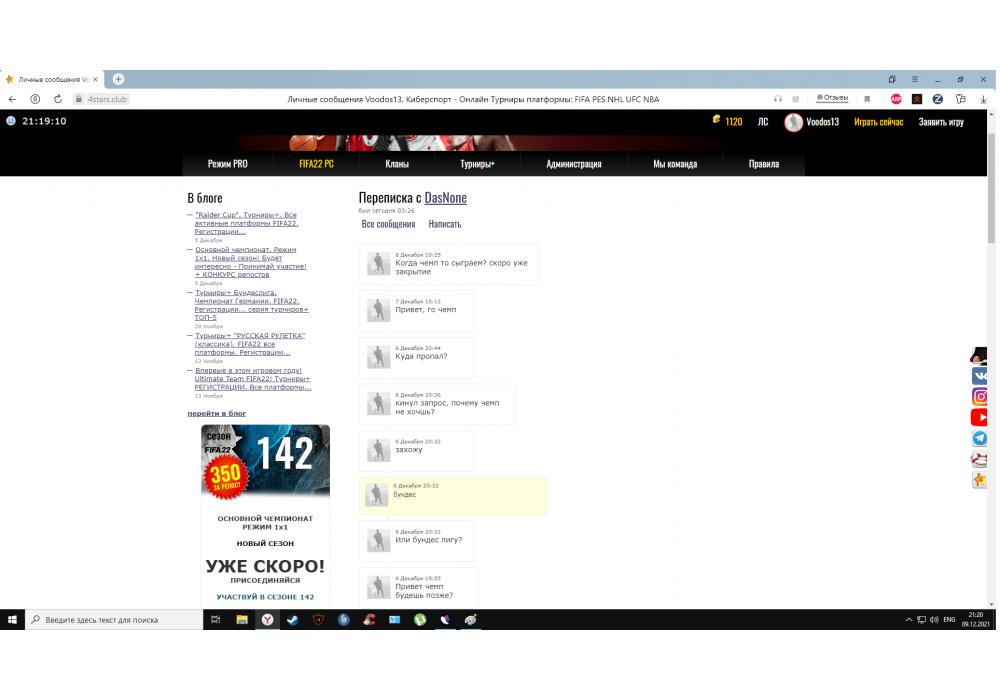Click the bookmark ribbon icon in address bar
This screenshot has height=700, width=1000.
pos(867,99)
